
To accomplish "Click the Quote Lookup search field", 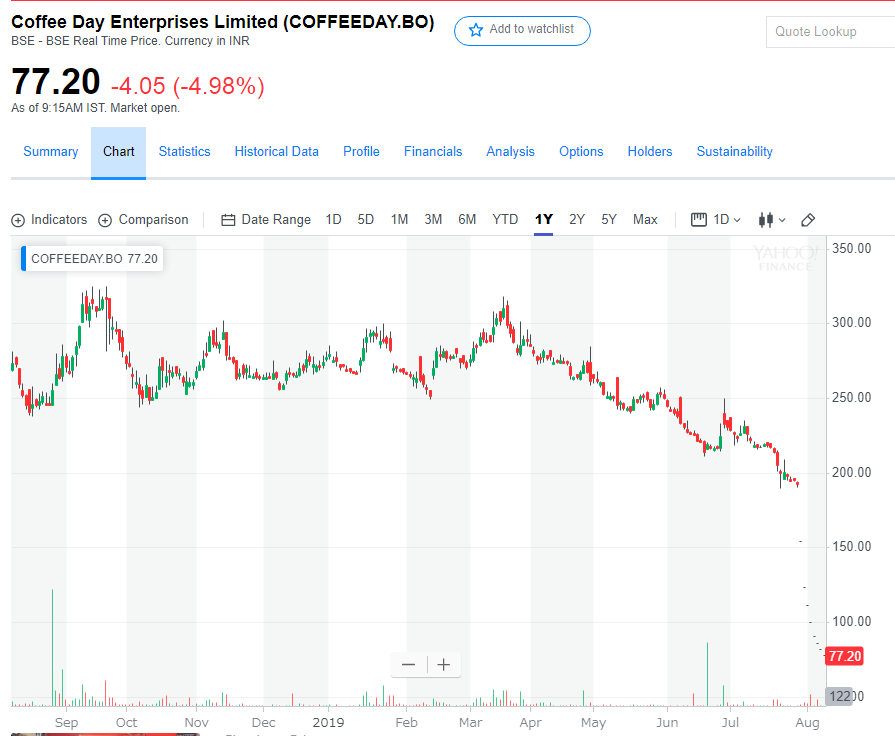I will pyautogui.click(x=831, y=32).
